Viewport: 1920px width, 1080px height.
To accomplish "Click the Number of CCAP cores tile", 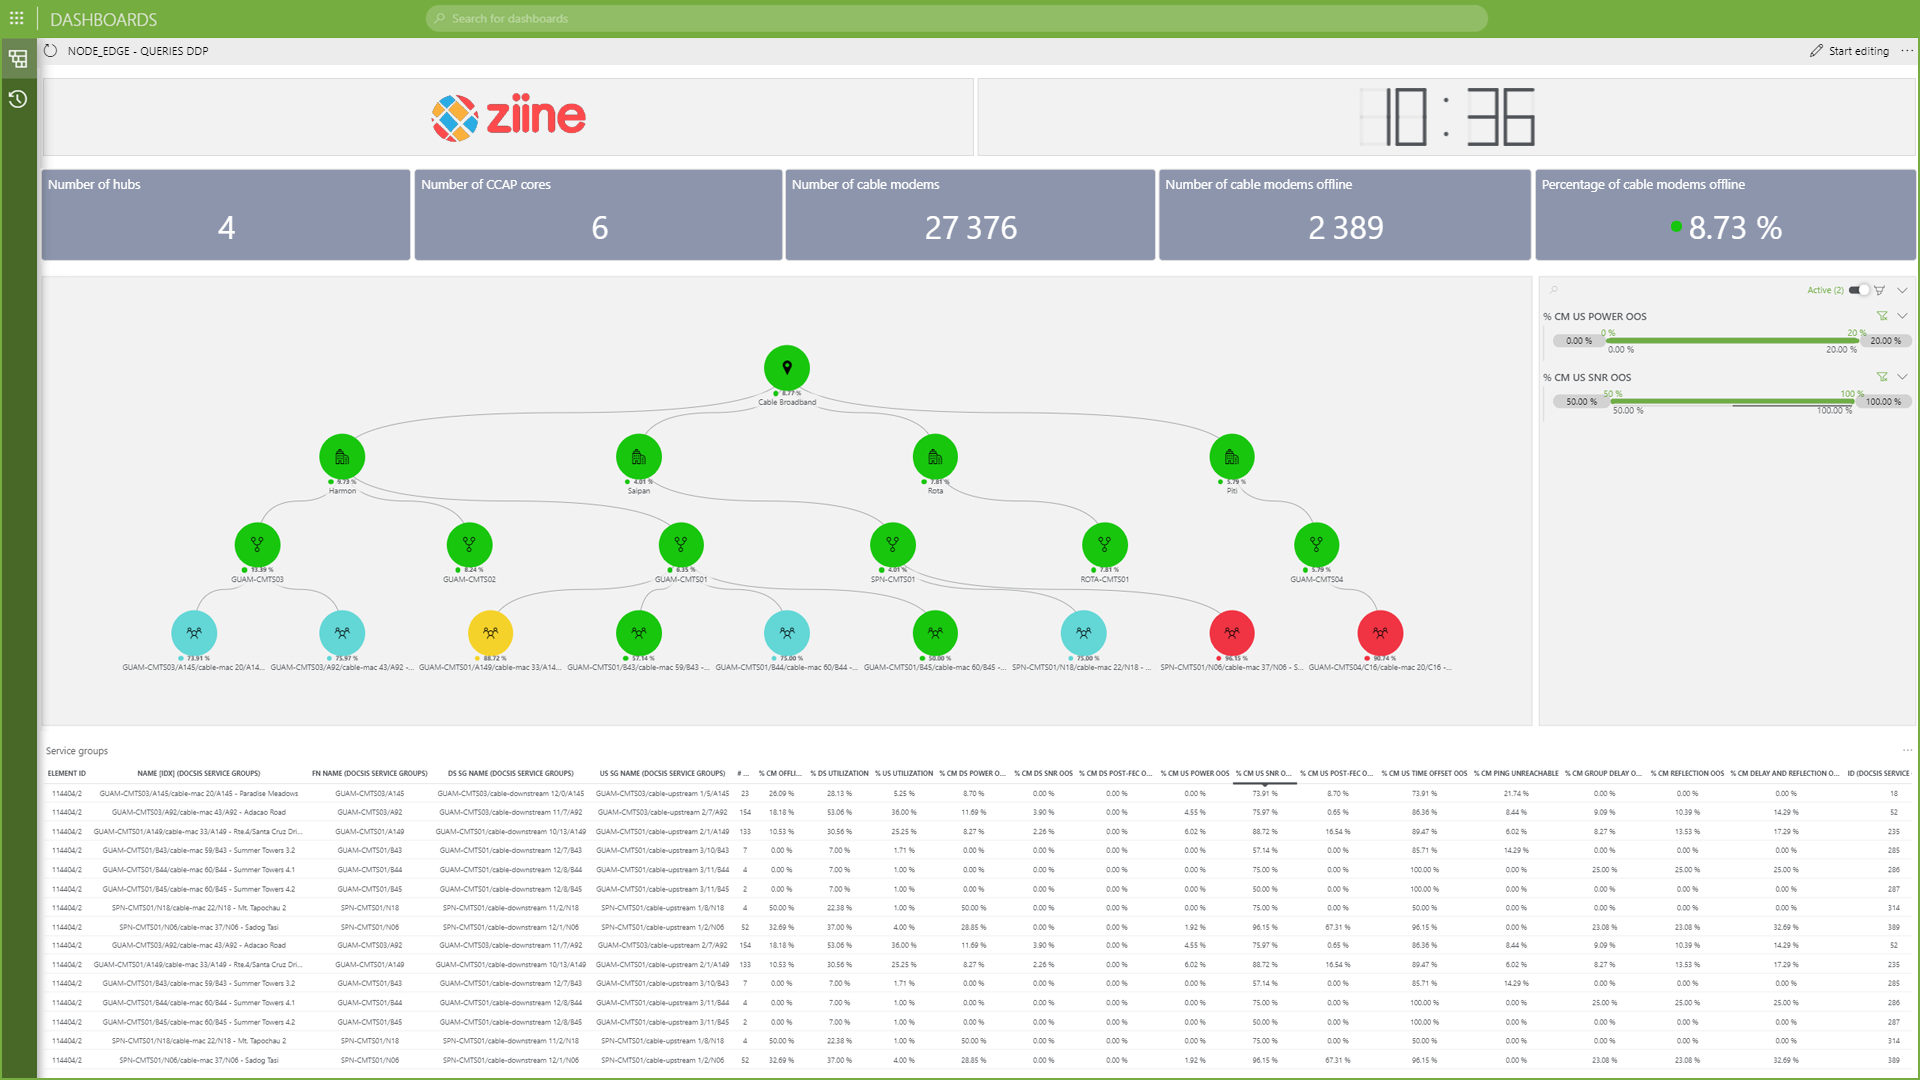I will 598,215.
